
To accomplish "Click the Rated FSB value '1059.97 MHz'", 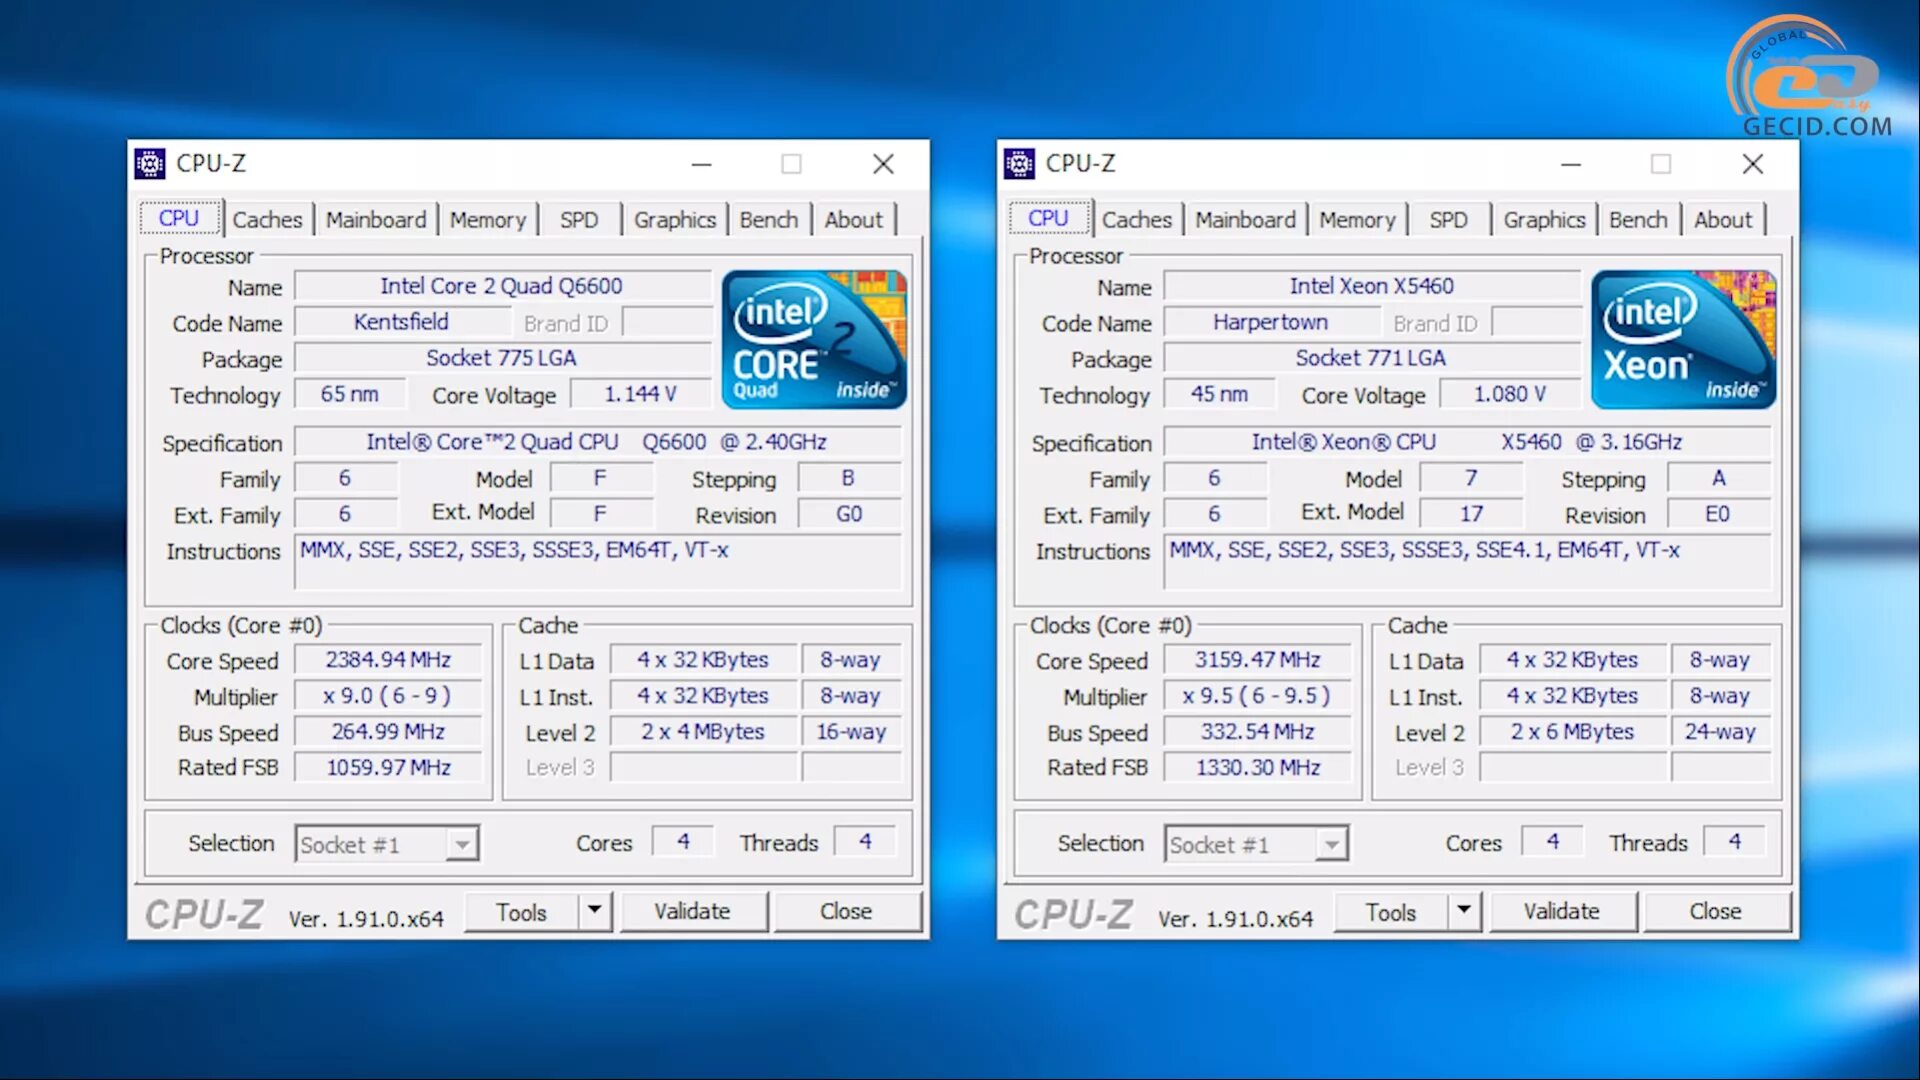I will 388,768.
